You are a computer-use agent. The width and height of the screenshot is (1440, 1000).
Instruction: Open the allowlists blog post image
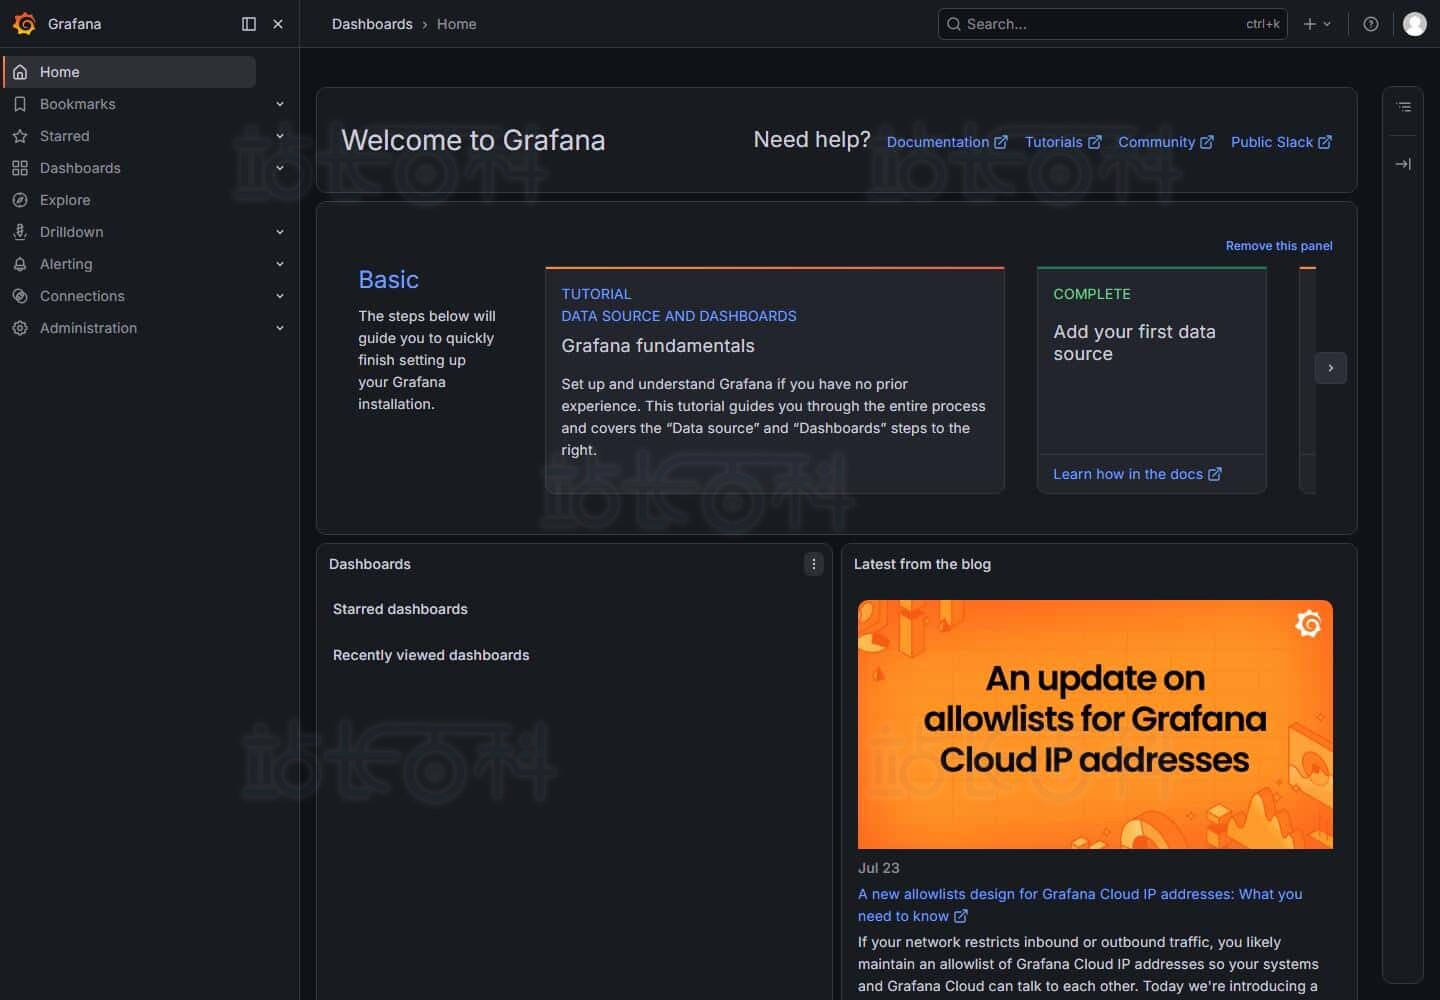point(1095,724)
